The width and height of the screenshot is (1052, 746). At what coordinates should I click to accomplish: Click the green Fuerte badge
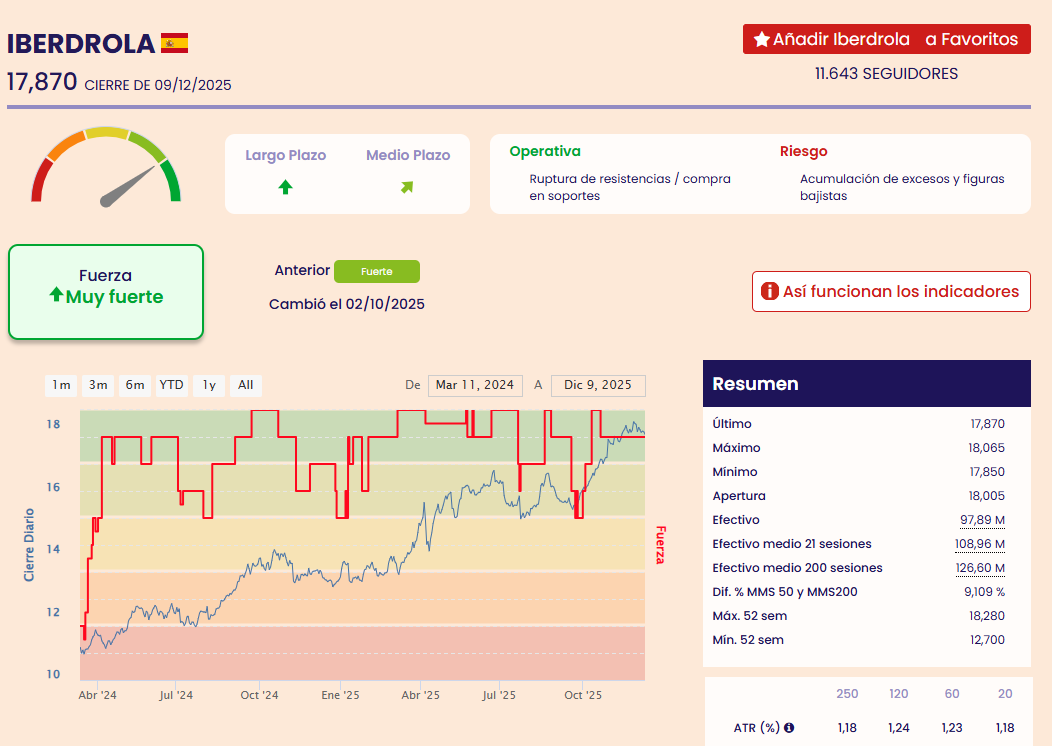(x=376, y=271)
